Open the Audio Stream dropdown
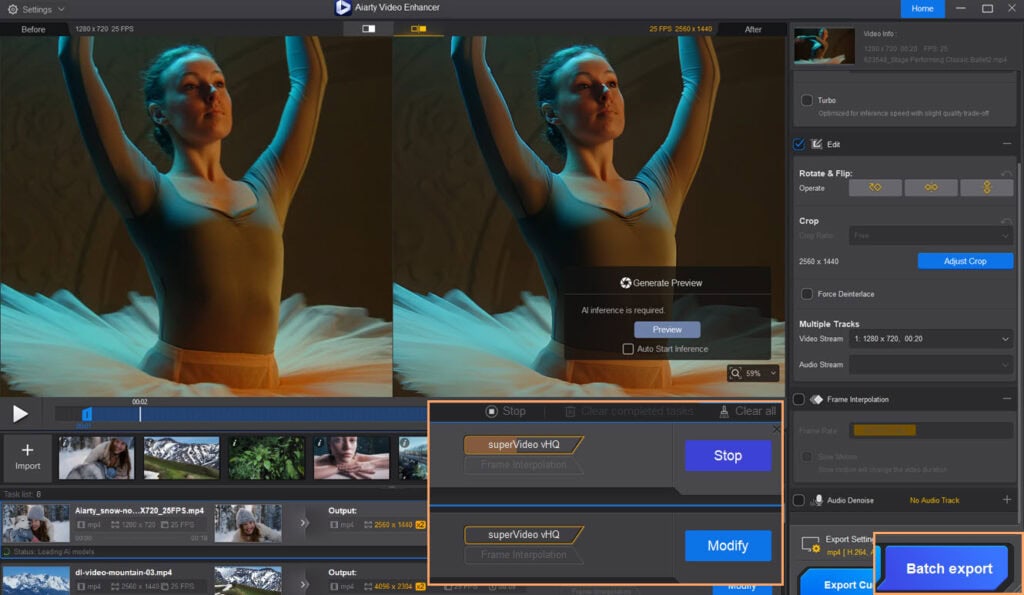The height and width of the screenshot is (595, 1024). (x=932, y=364)
